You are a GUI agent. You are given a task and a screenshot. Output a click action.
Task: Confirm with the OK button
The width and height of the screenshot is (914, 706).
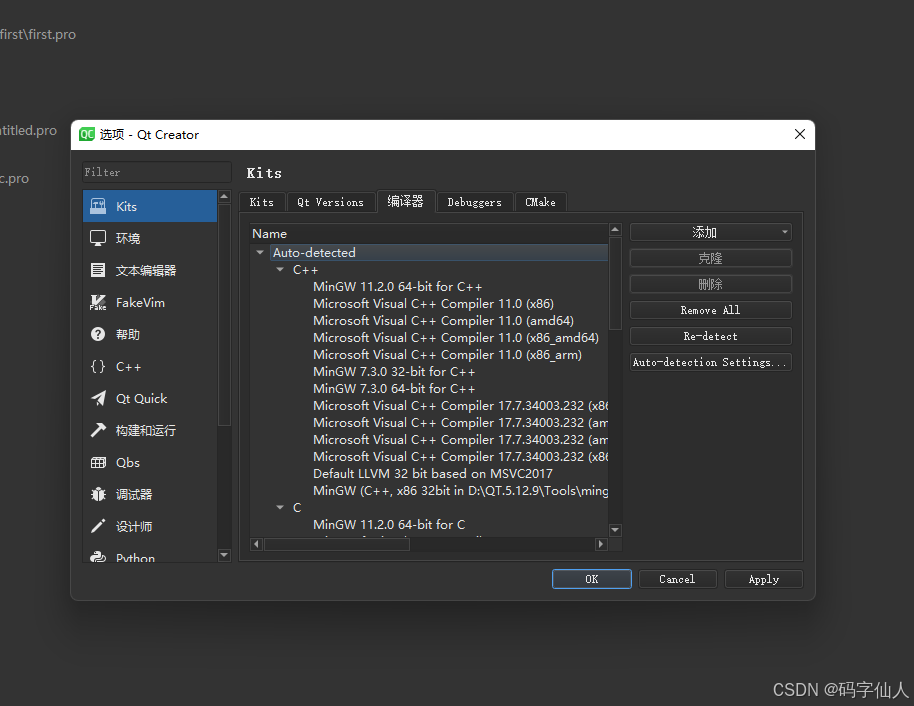click(592, 579)
